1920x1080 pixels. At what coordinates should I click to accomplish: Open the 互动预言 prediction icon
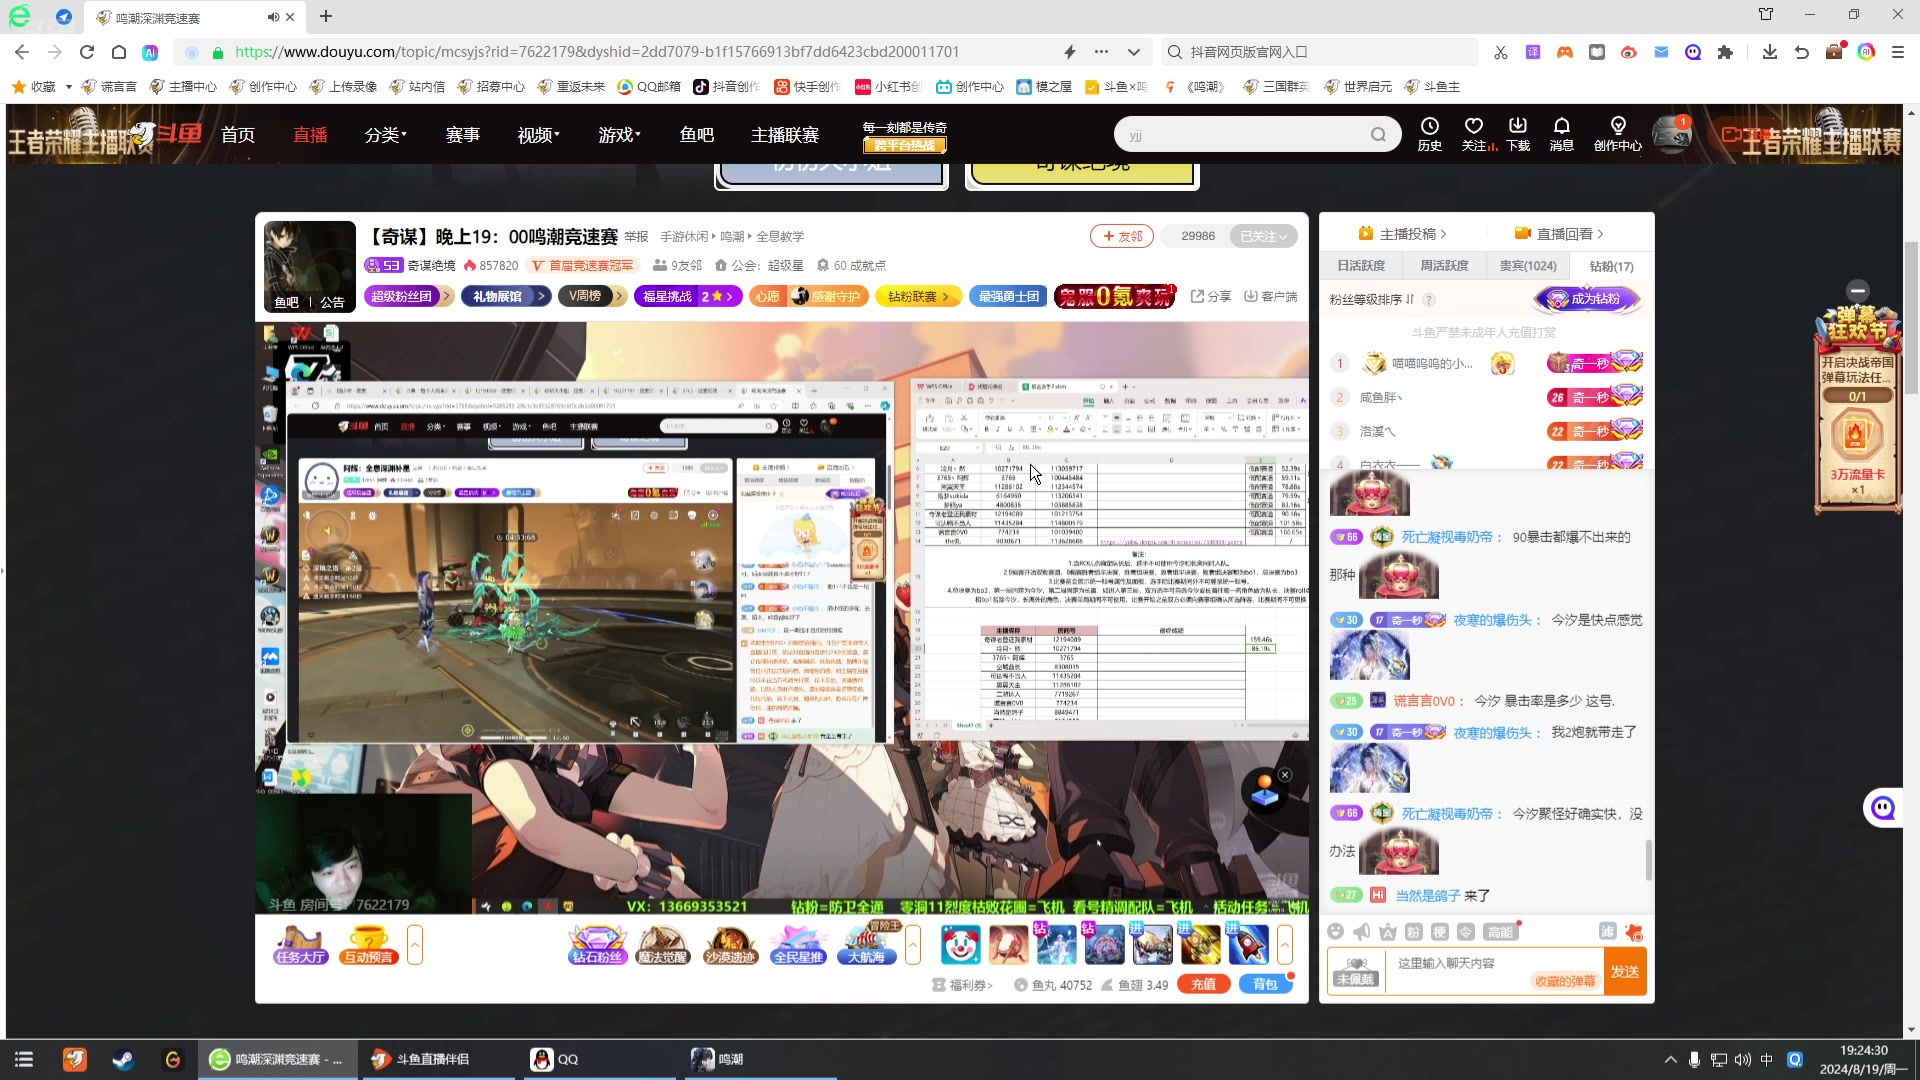368,945
